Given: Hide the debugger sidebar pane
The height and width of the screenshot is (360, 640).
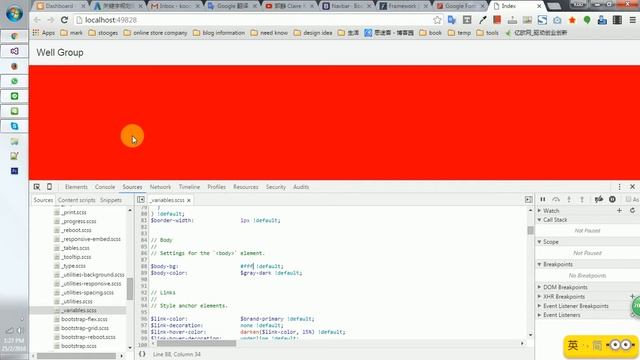Looking at the screenshot, I should 529,200.
